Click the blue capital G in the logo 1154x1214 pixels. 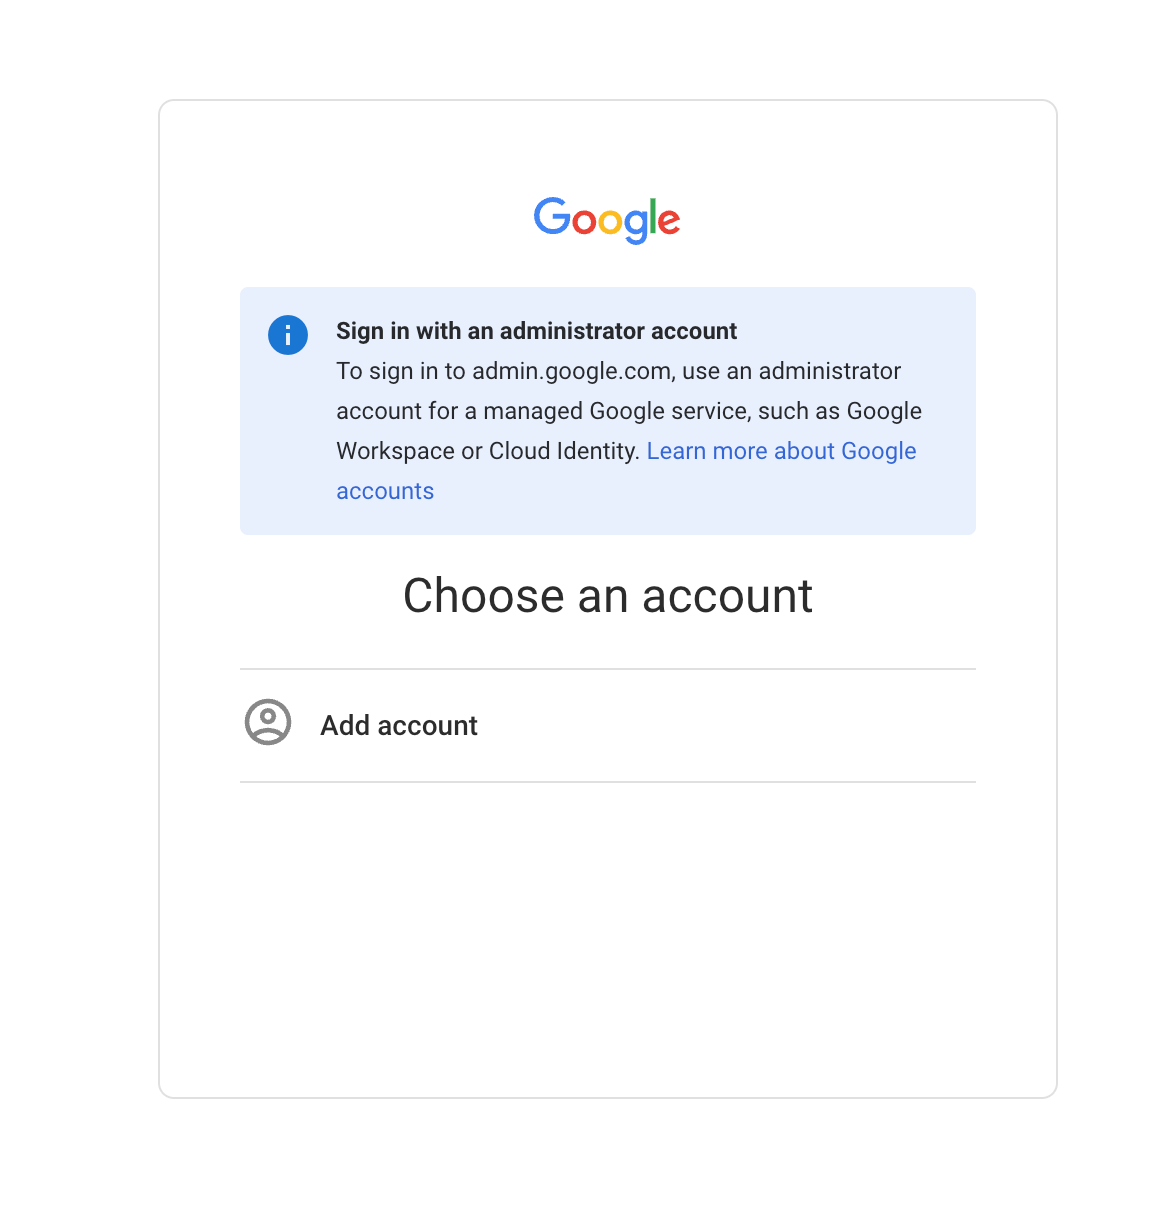551,216
